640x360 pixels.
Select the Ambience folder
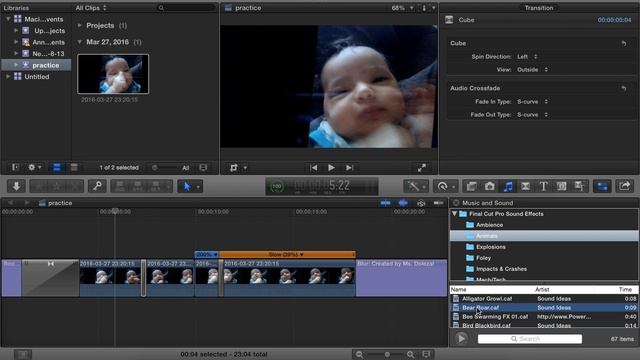pos(484,225)
